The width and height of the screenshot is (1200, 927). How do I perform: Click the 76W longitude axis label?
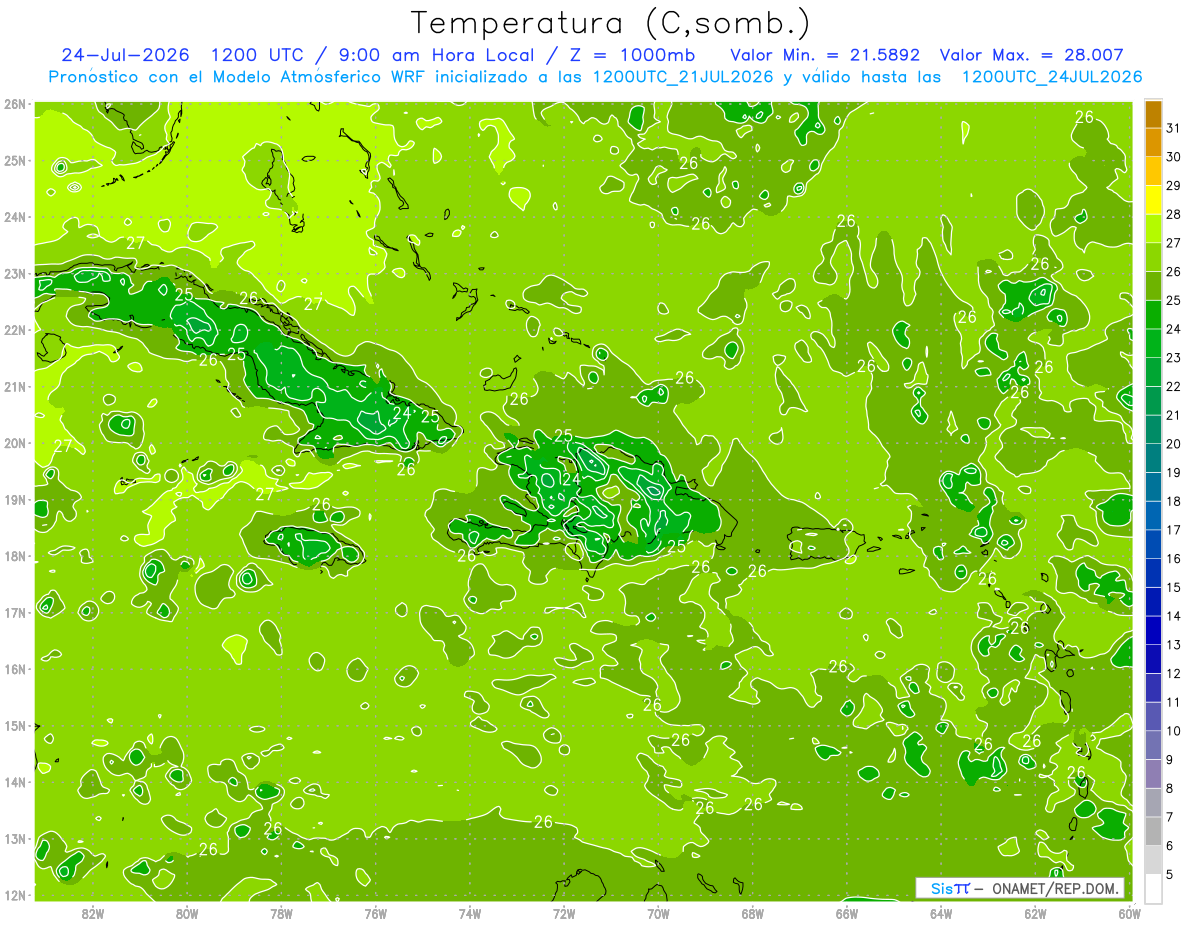[375, 913]
